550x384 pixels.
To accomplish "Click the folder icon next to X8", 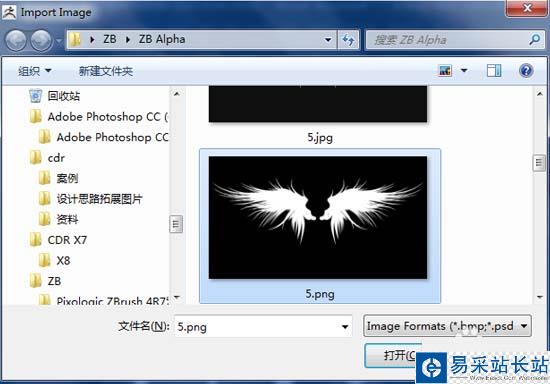I will [45, 261].
